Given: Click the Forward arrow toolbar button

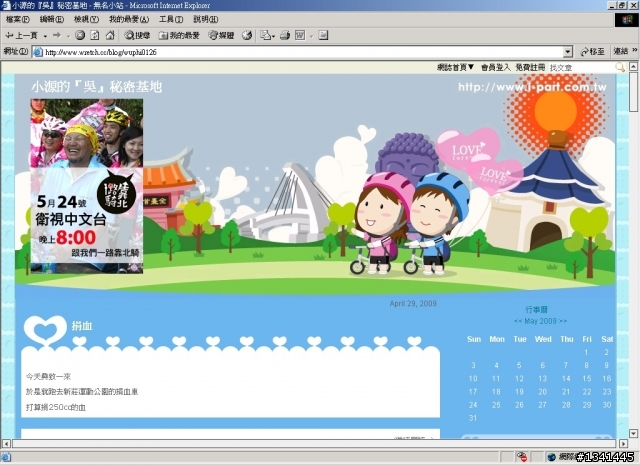Looking at the screenshot, I should (57, 36).
